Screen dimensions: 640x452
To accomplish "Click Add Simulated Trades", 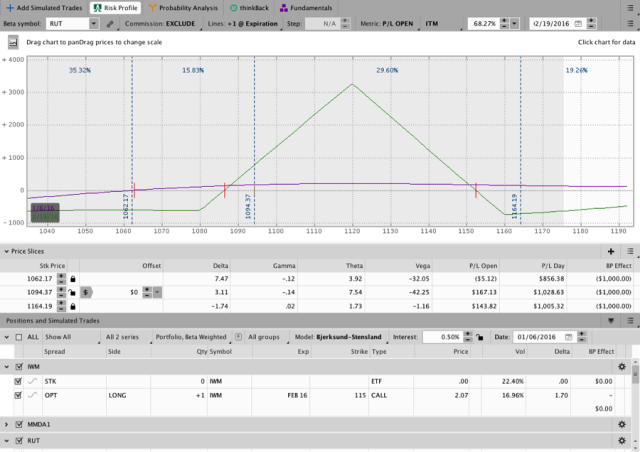I will (x=44, y=8).
